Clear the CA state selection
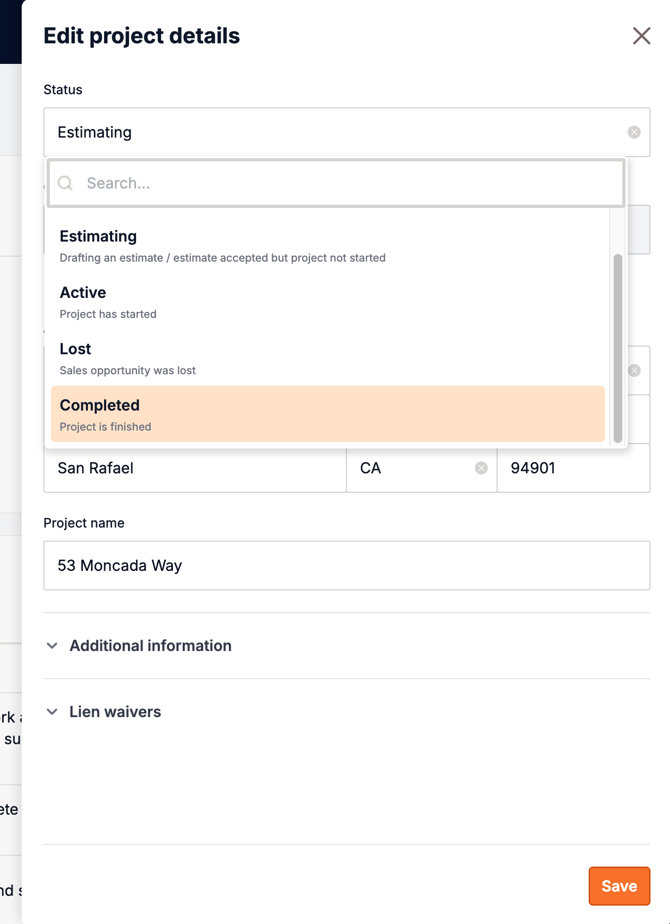The width and height of the screenshot is (670, 924). tap(481, 468)
